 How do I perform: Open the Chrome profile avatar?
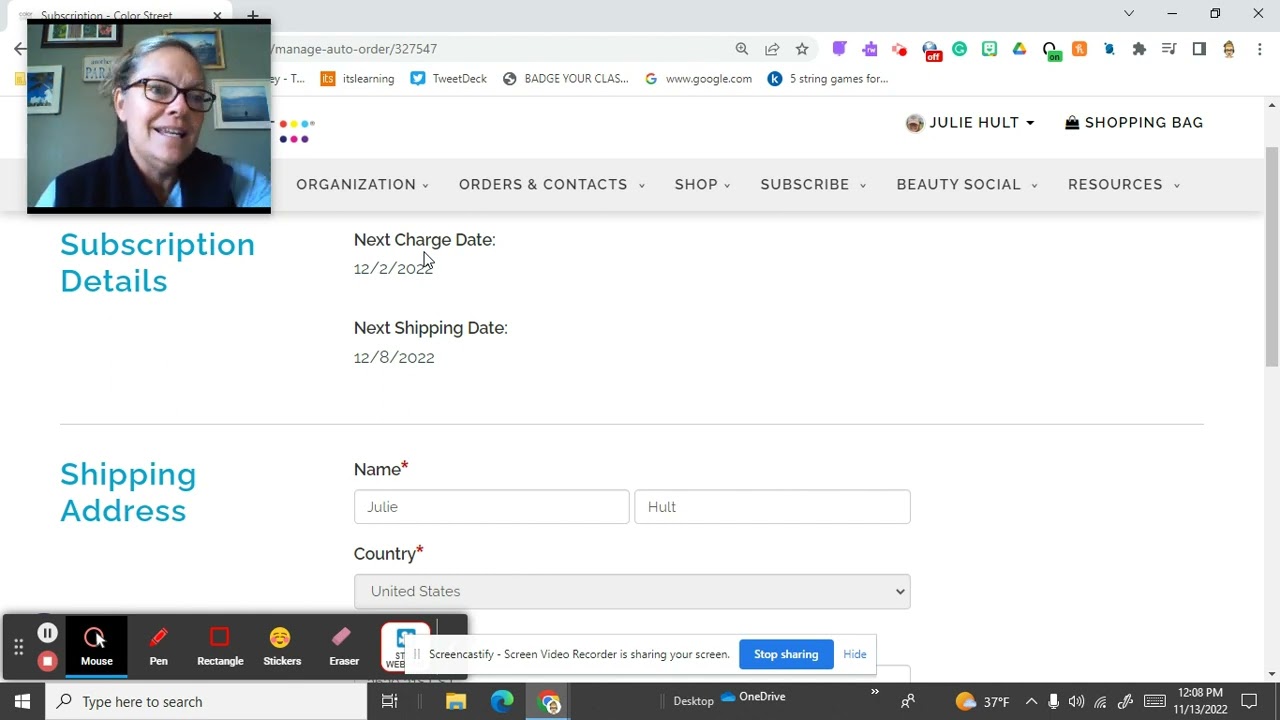click(x=1229, y=49)
